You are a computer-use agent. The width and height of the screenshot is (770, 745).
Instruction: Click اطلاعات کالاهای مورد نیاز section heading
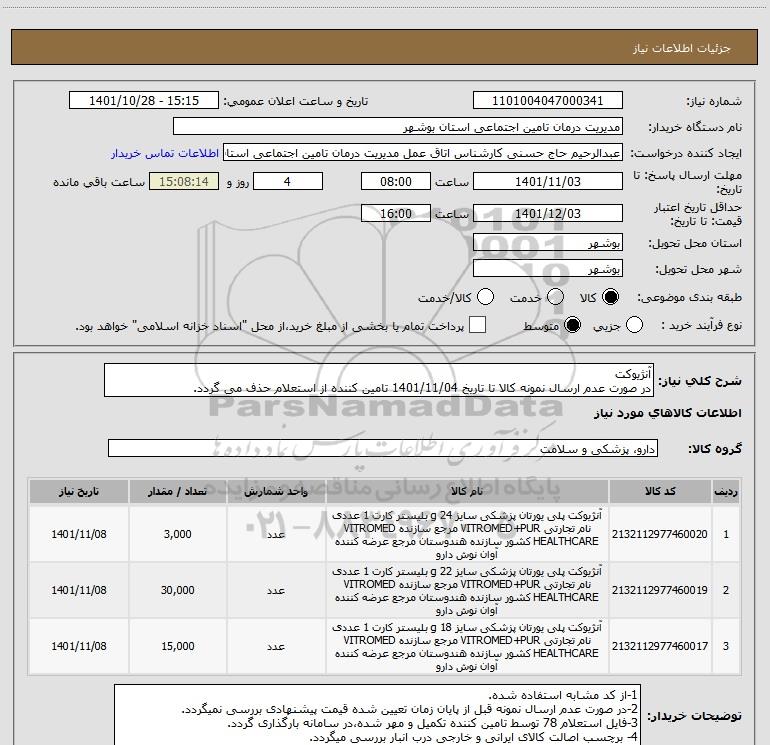point(668,413)
